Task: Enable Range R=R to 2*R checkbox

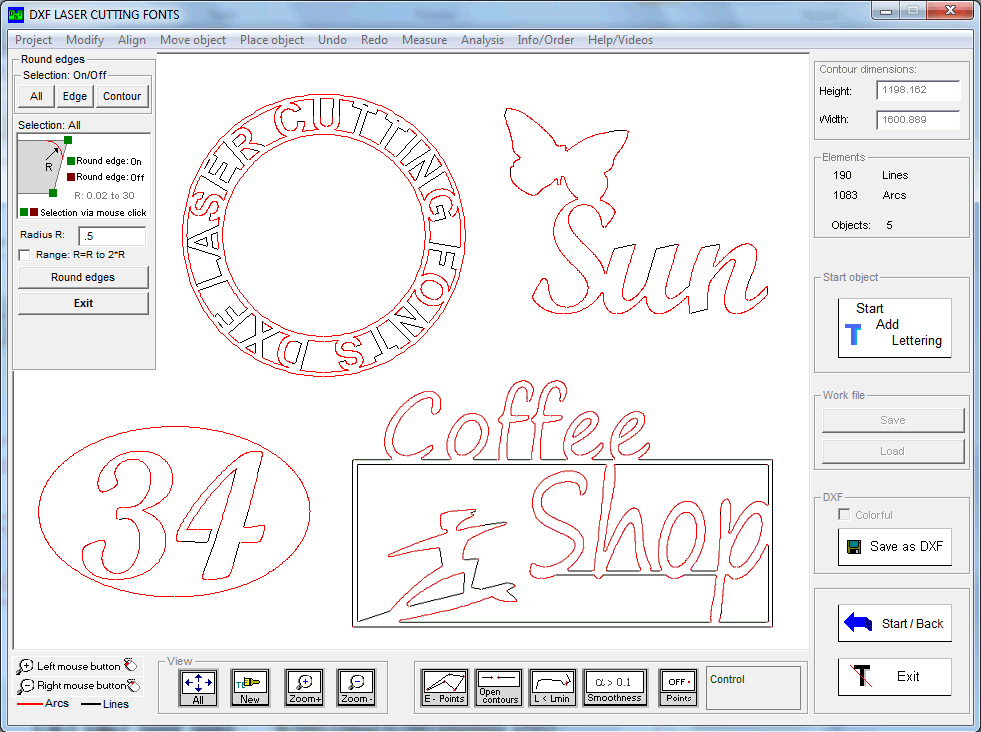Action: (x=25, y=255)
